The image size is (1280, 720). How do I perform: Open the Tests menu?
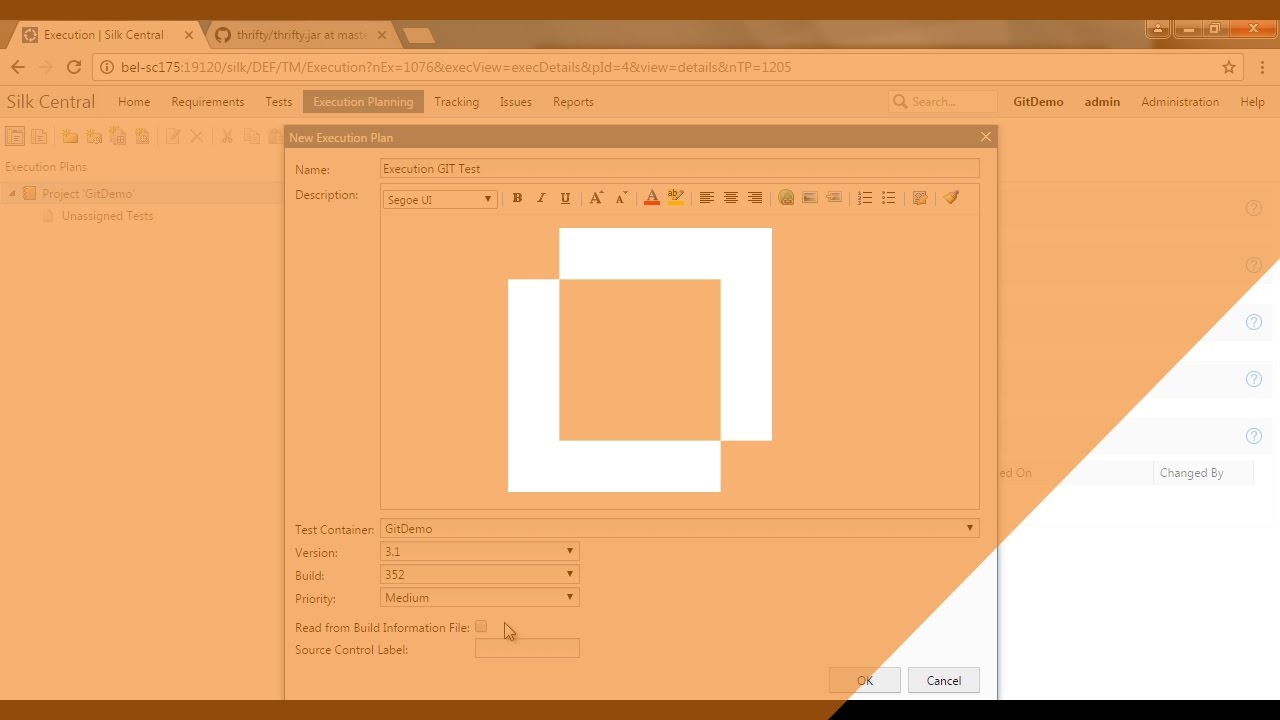279,102
